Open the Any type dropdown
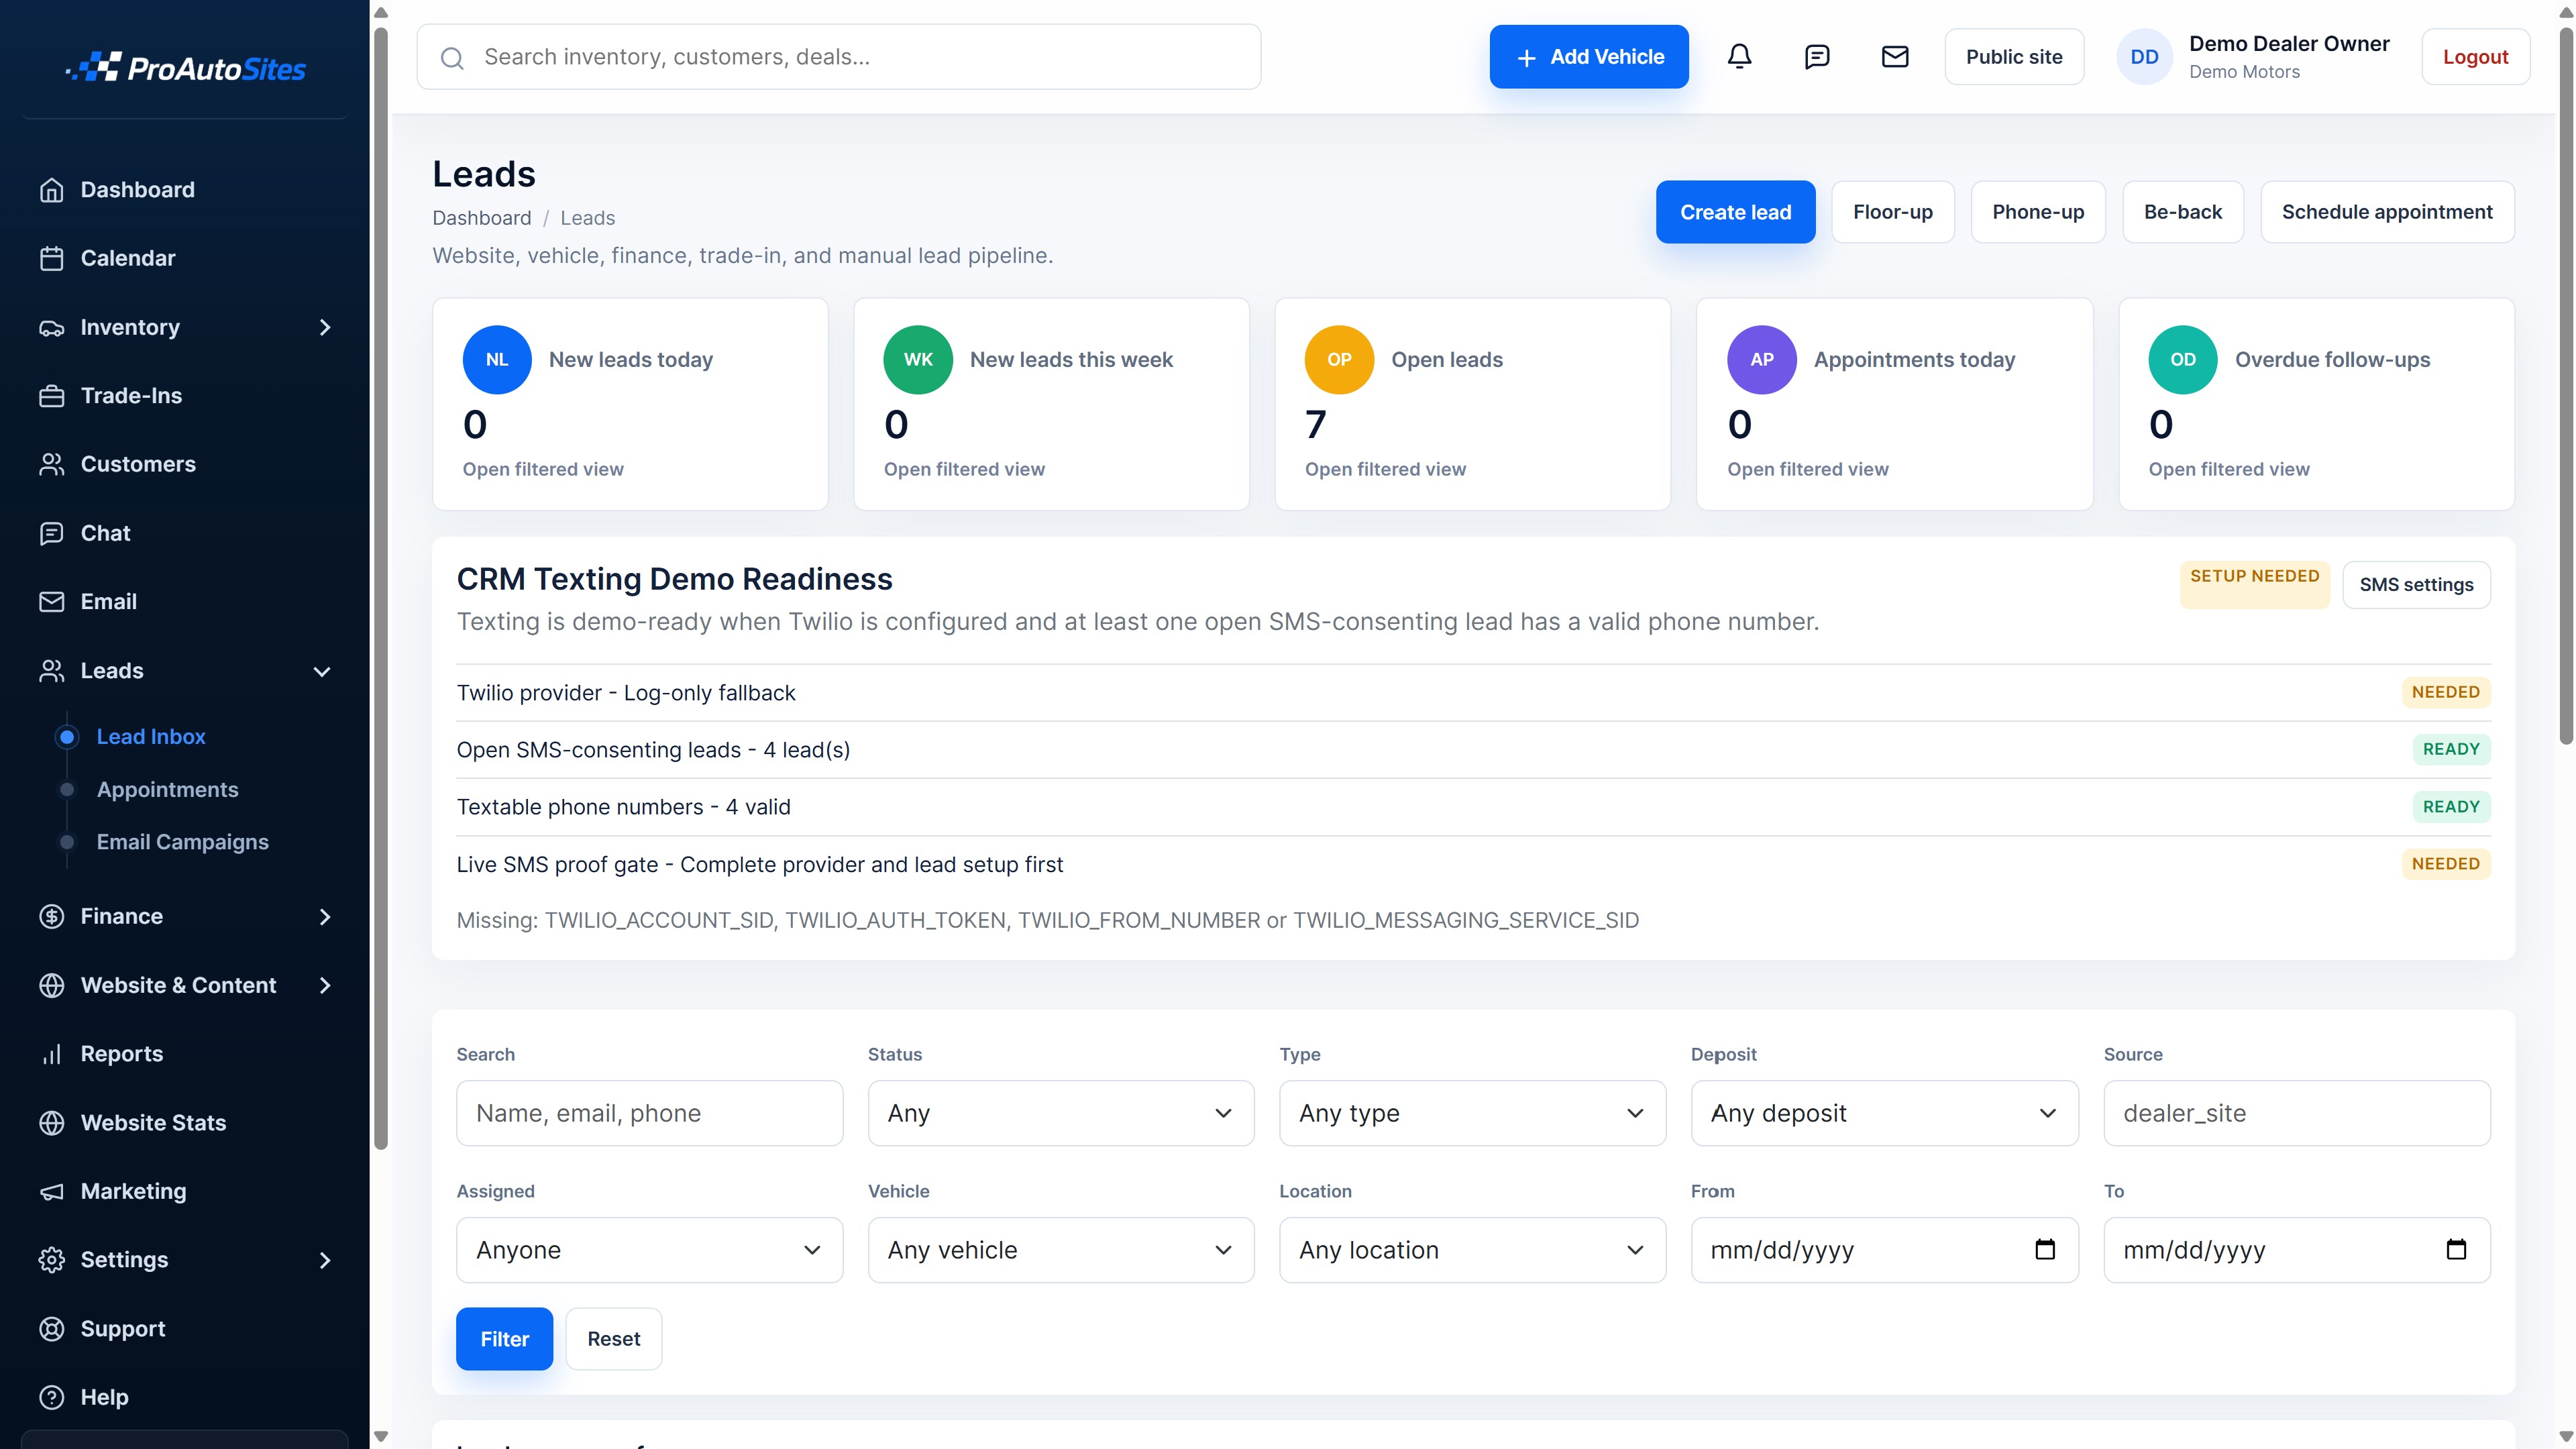Viewport: 2576px width, 1449px height. coord(1472,1113)
